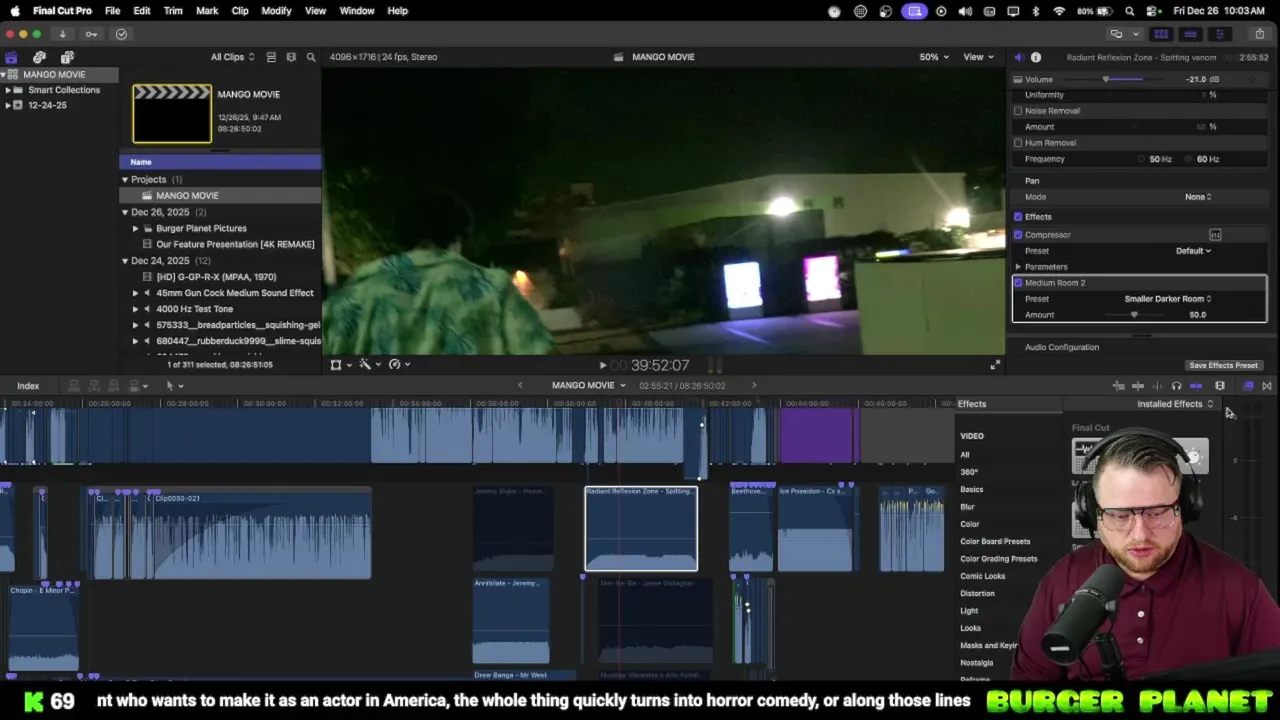The image size is (1280, 720).
Task: Toggle the browser panel layout button
Action: coord(1161,34)
